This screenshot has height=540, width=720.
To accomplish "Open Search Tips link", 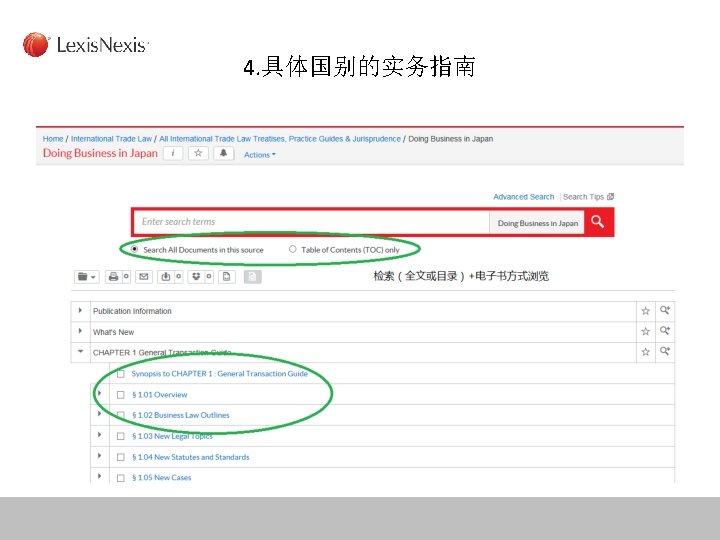I will pyautogui.click(x=588, y=197).
